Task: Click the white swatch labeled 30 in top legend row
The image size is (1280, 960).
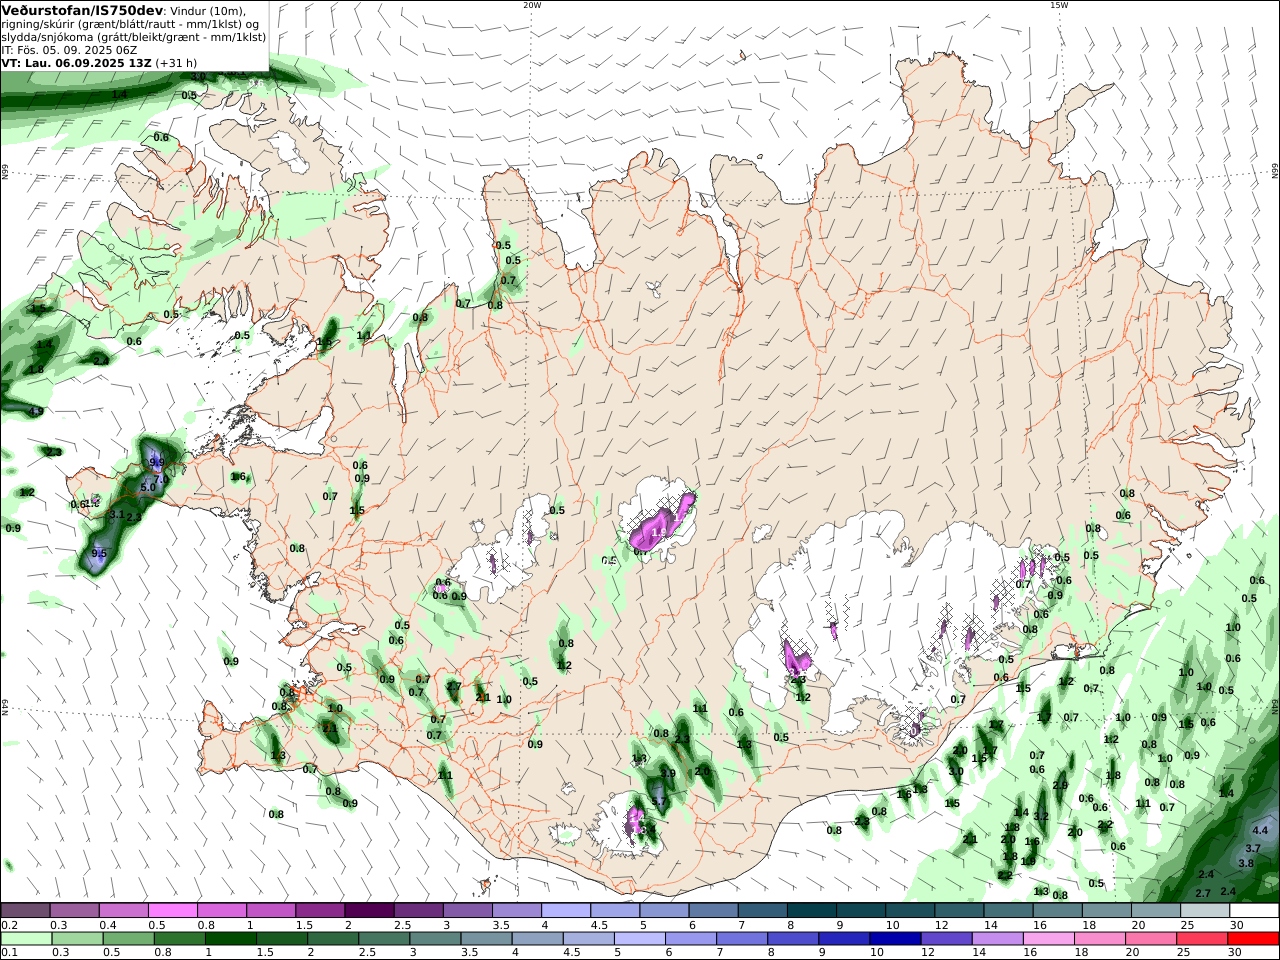Action: [1254, 910]
